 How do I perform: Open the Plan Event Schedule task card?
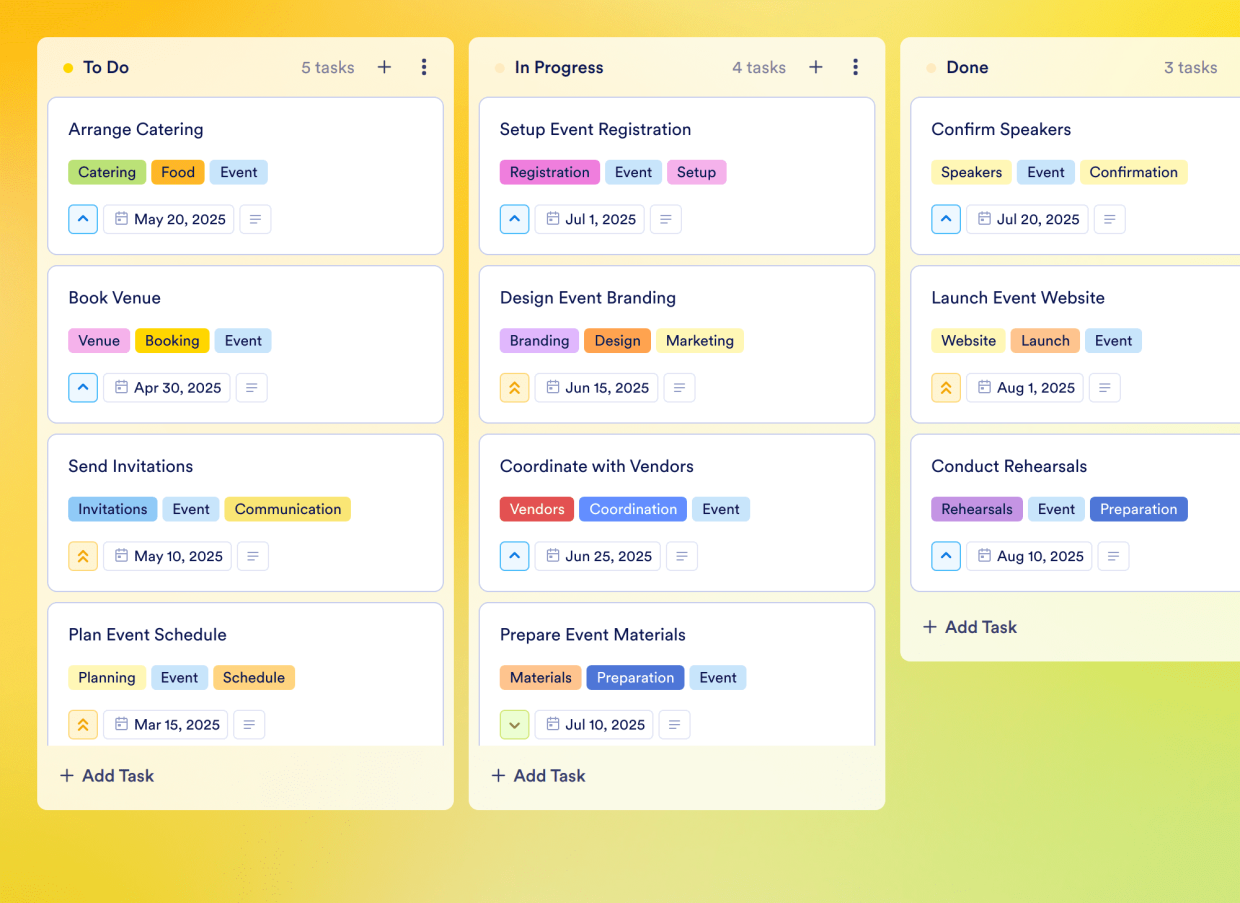coord(245,635)
